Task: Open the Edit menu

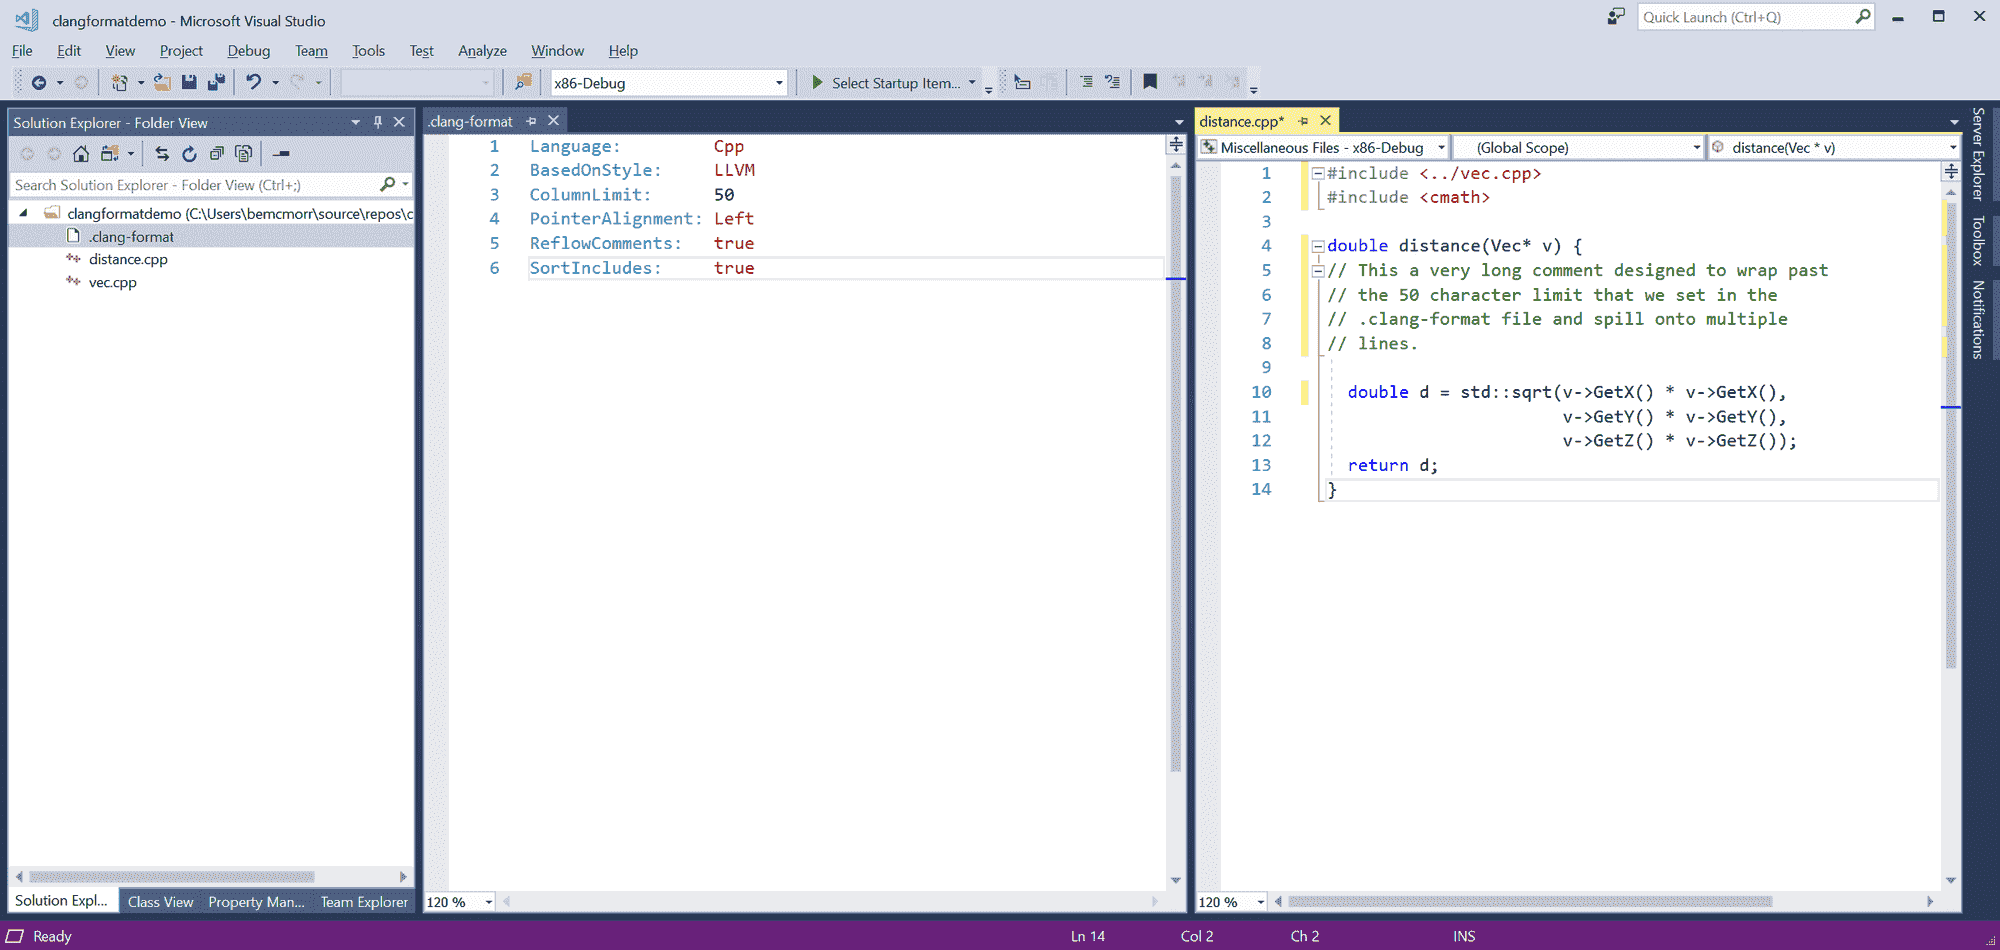Action: click(69, 51)
